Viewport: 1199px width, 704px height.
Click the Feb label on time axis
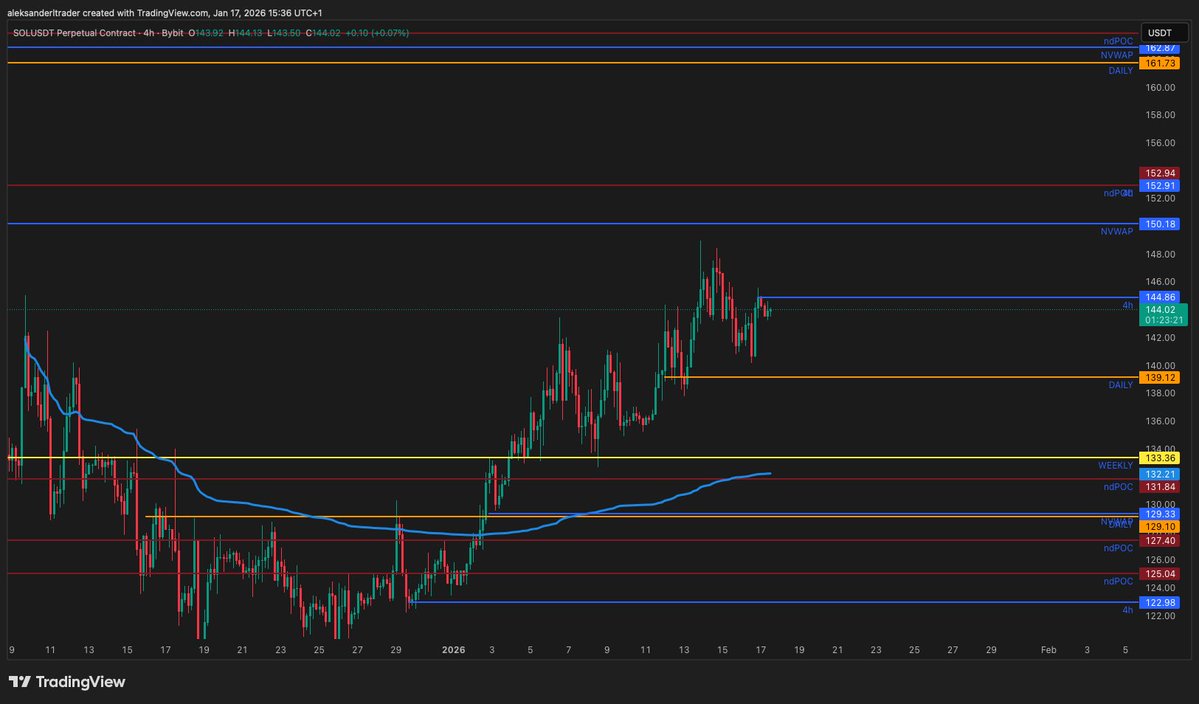click(x=1047, y=649)
